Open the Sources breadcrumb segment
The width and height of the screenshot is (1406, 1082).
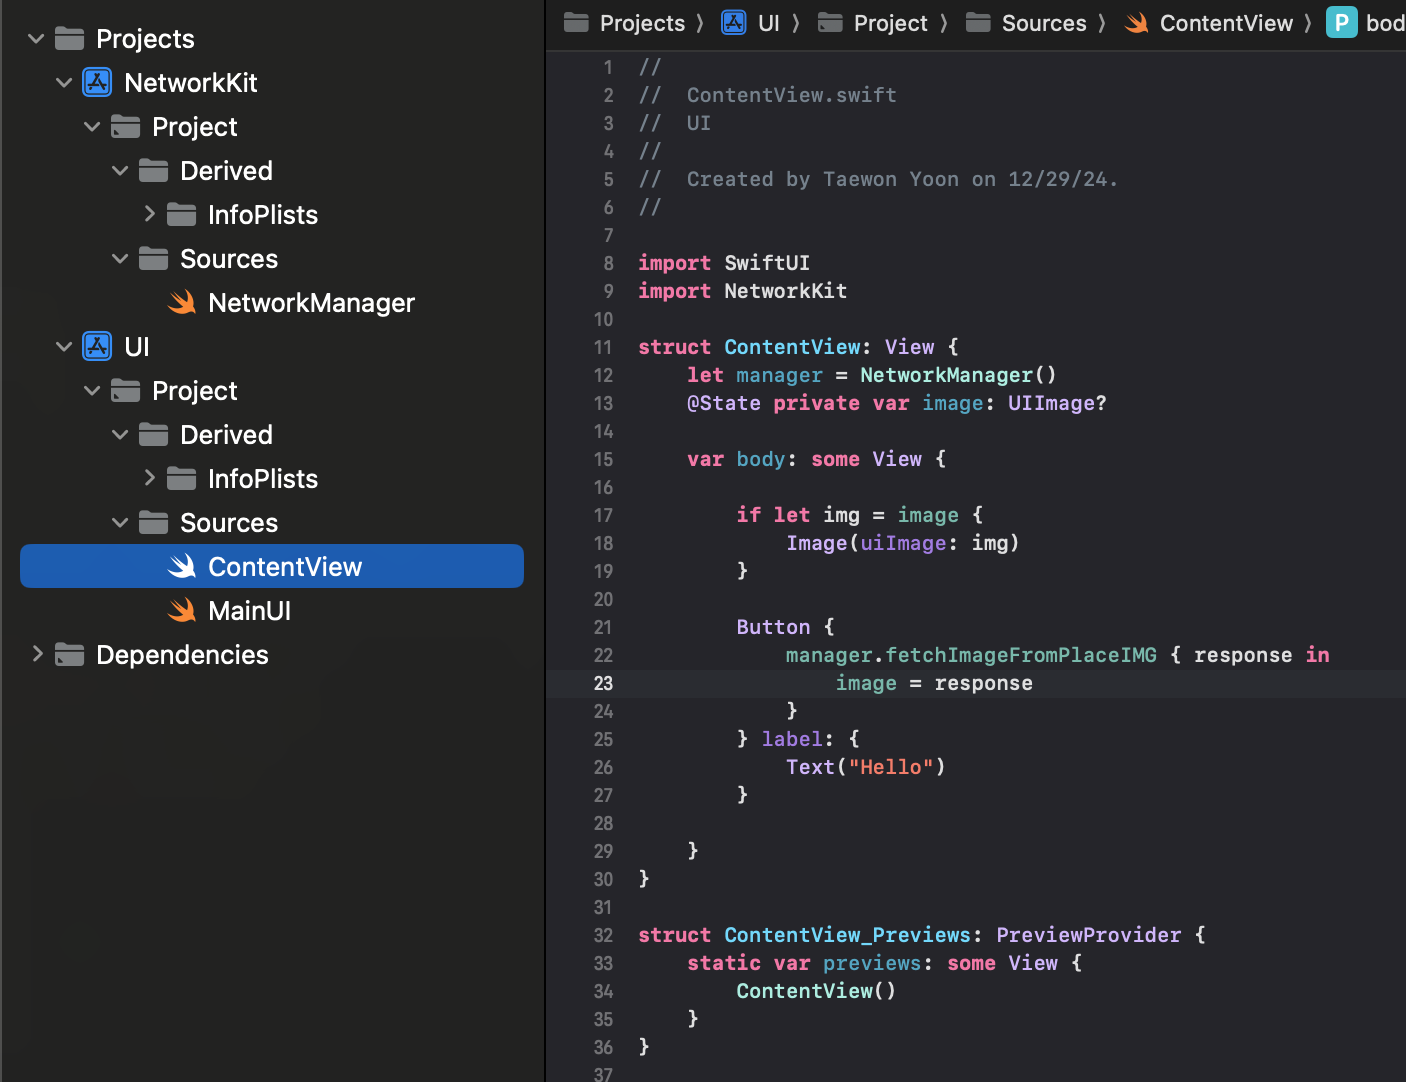(x=1044, y=23)
